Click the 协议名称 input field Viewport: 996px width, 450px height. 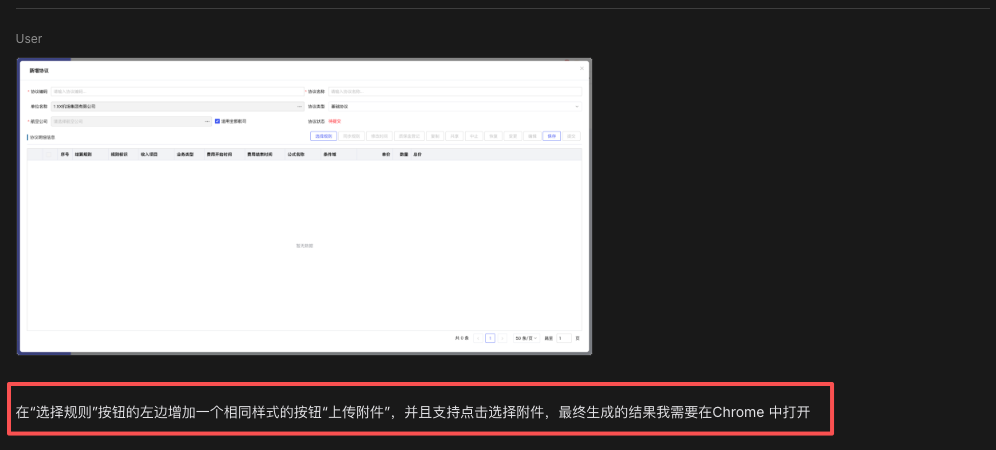pyautogui.click(x=455, y=92)
